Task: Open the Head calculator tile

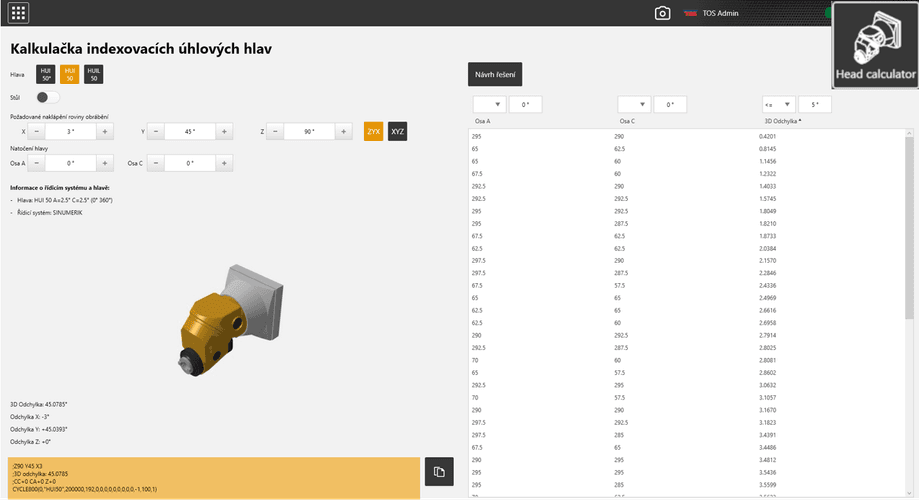Action: tap(875, 45)
